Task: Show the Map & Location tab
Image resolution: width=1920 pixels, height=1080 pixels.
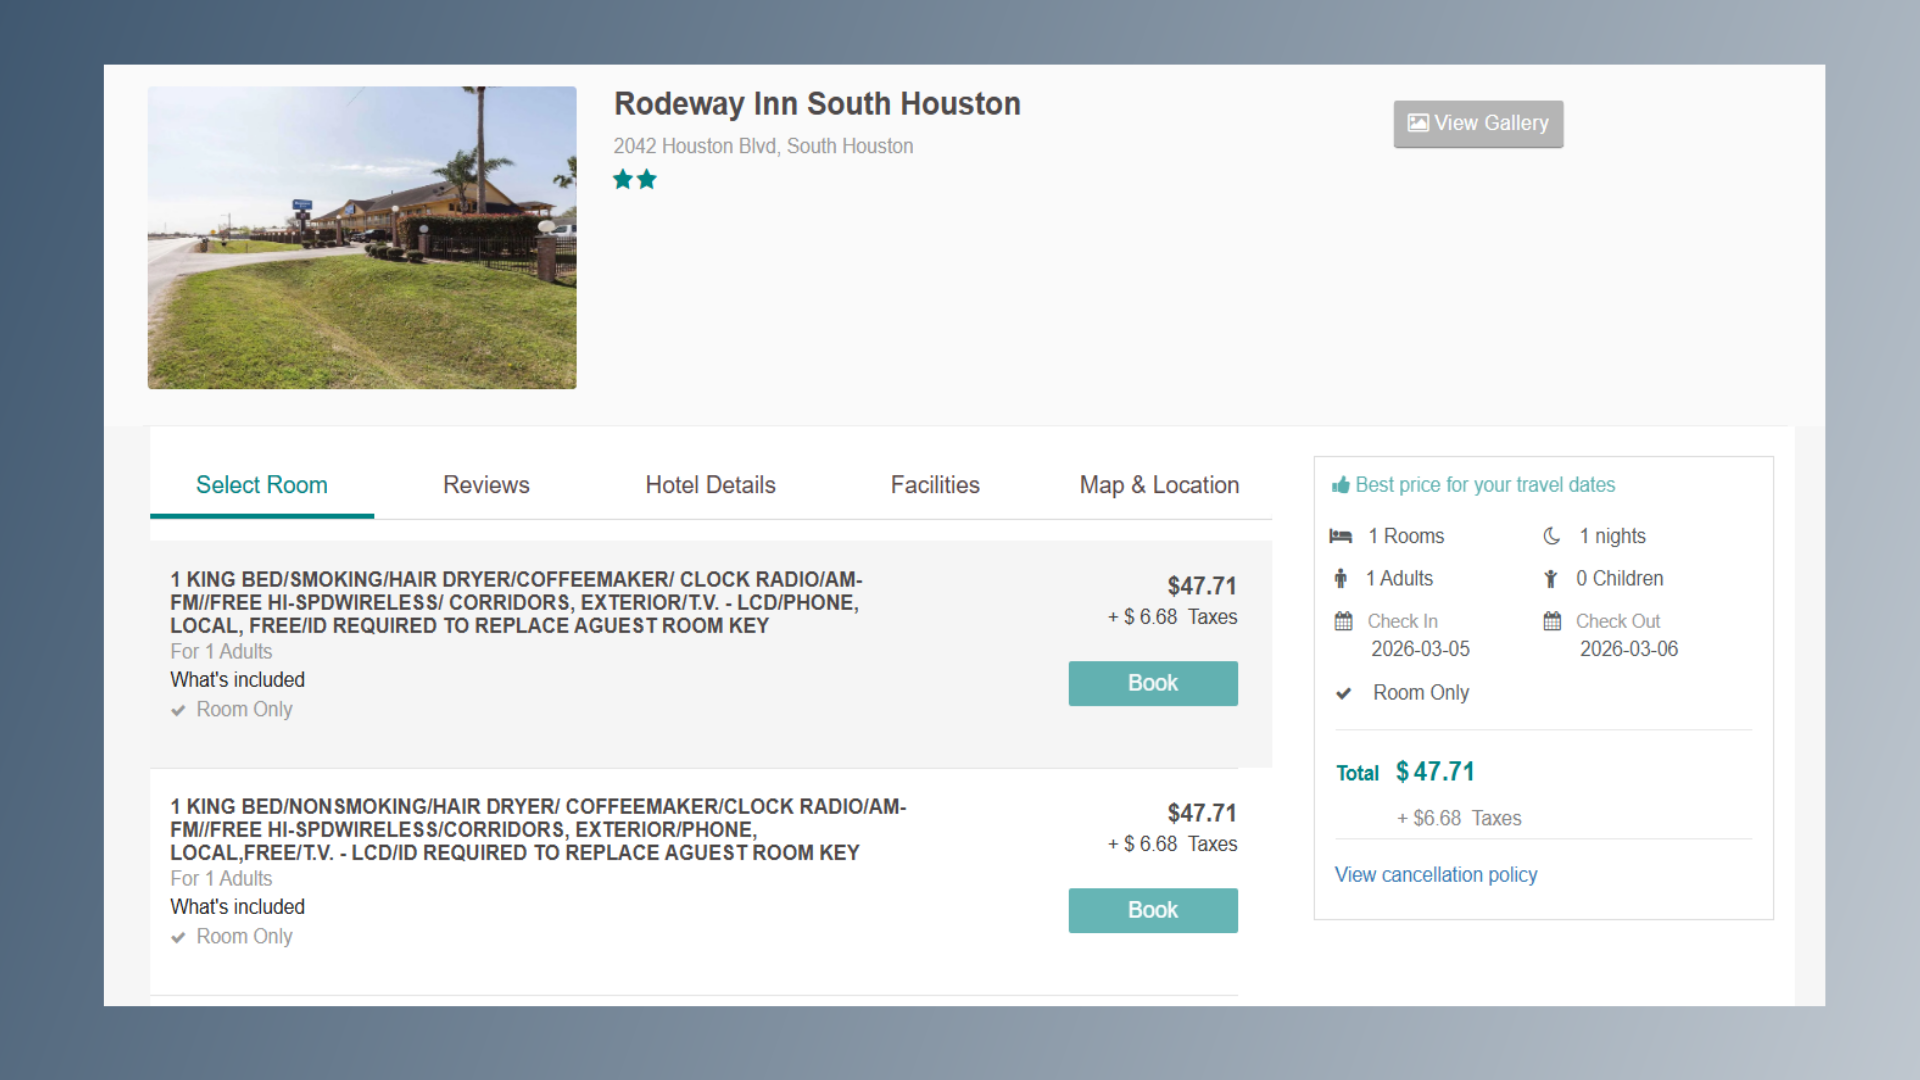Action: (1159, 485)
